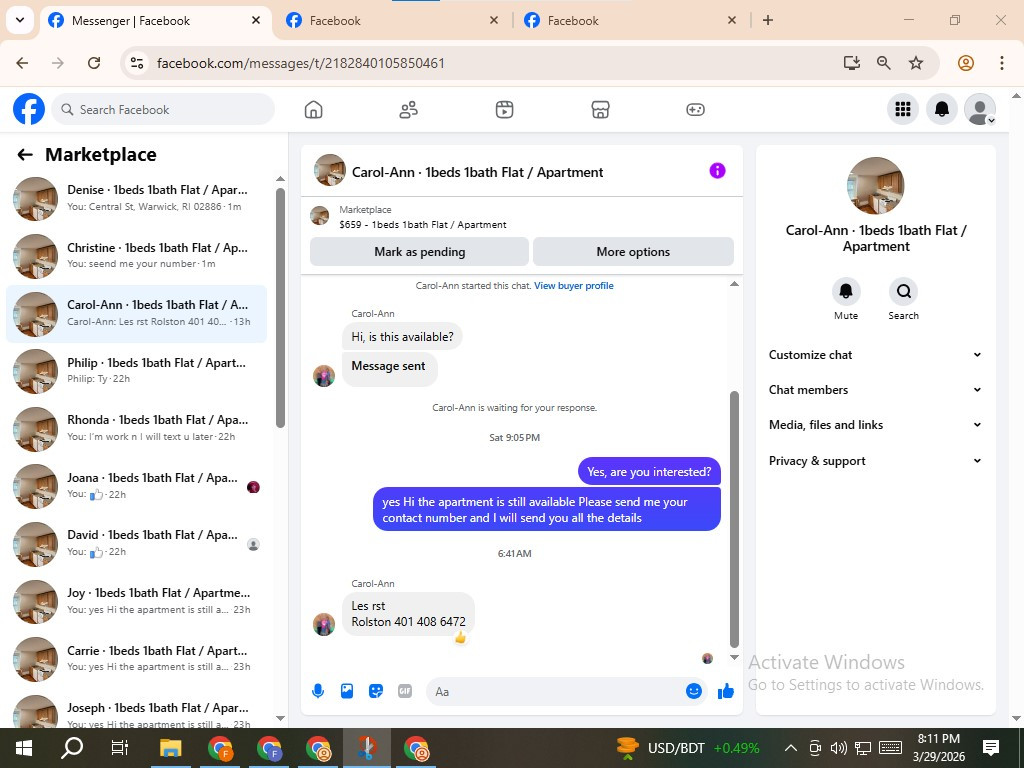
Task: Open Windows Start menu
Action: (24, 748)
